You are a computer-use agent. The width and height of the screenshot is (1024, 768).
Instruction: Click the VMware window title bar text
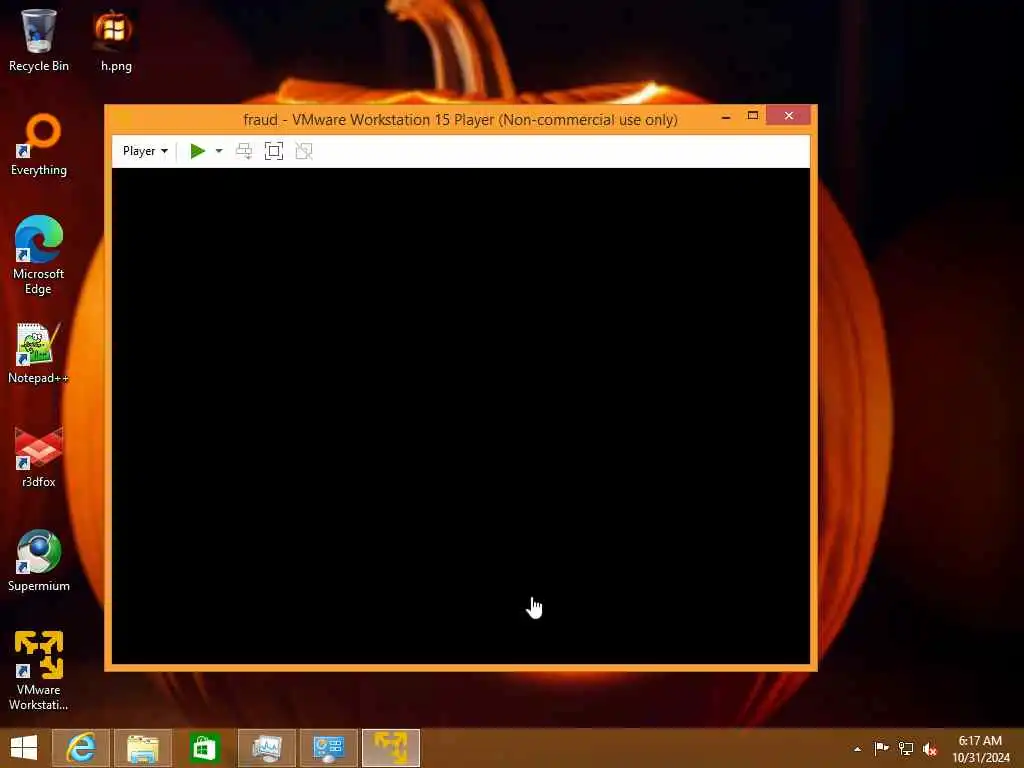[x=460, y=120]
